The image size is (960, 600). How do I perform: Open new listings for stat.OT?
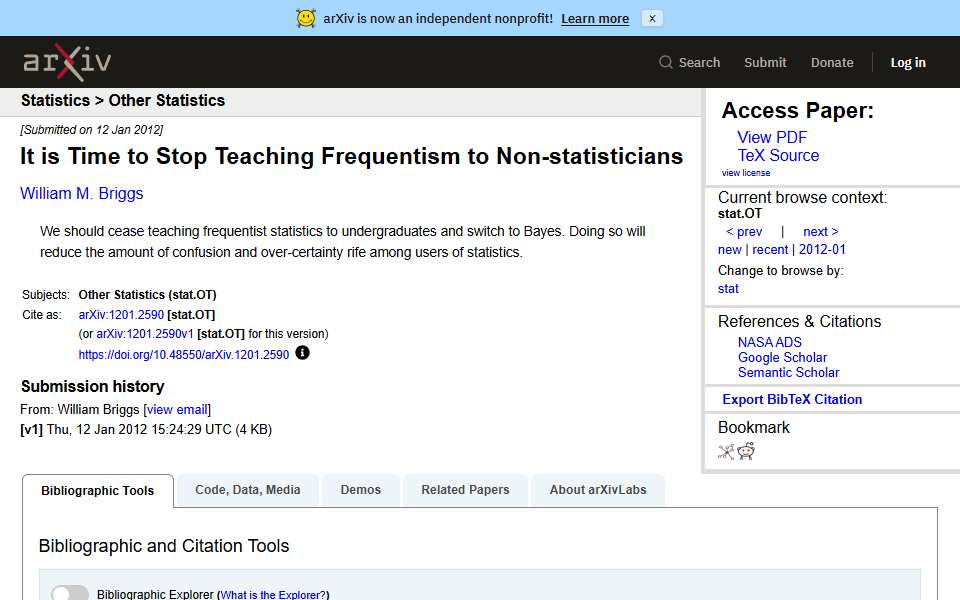click(729, 250)
